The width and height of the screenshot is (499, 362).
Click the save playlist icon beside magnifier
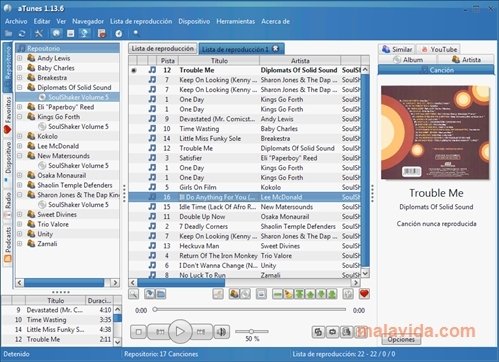point(150,294)
